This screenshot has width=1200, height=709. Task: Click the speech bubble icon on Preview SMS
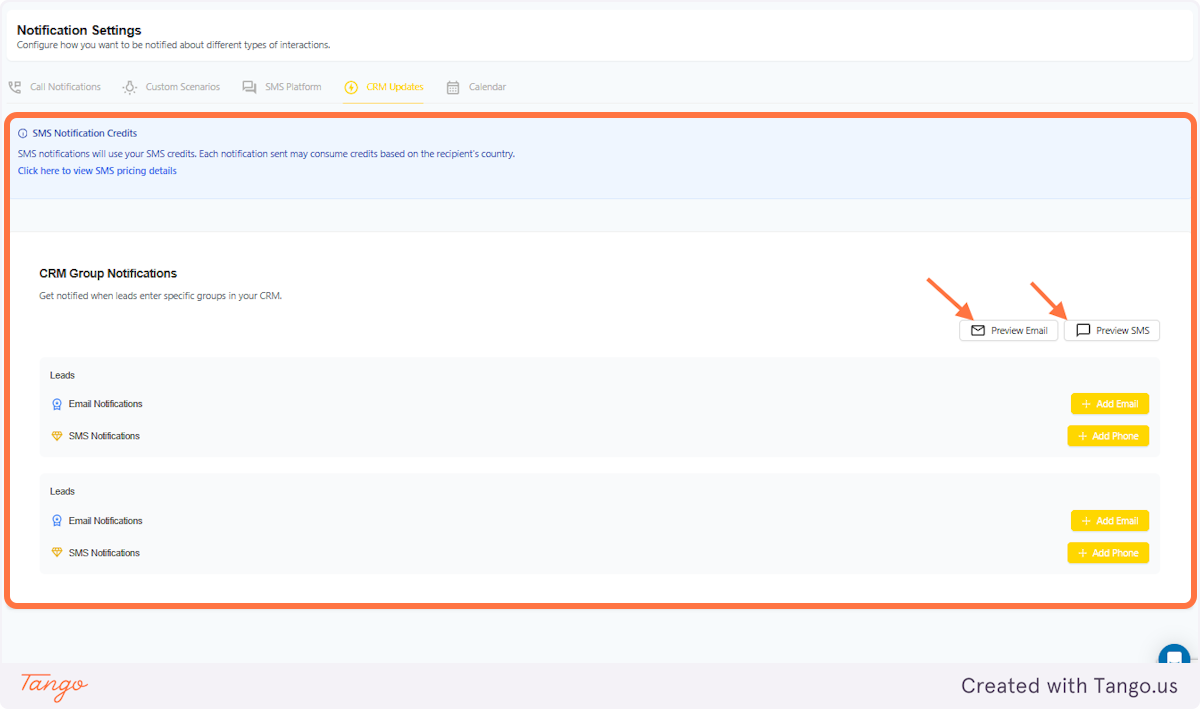tap(1081, 330)
